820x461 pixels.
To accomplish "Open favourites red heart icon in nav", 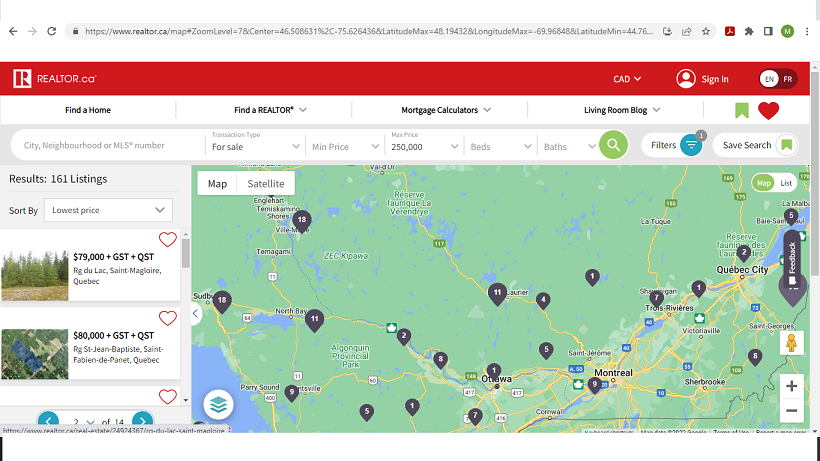I will (x=768, y=110).
